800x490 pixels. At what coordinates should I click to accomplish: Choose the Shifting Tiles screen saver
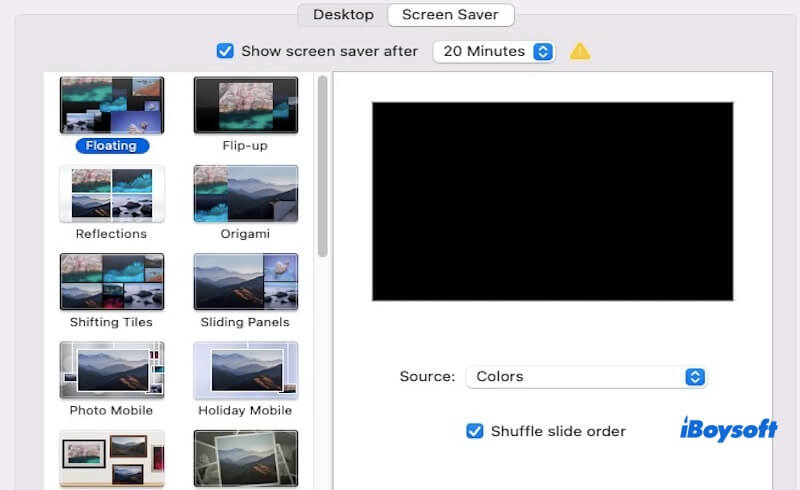click(x=111, y=281)
